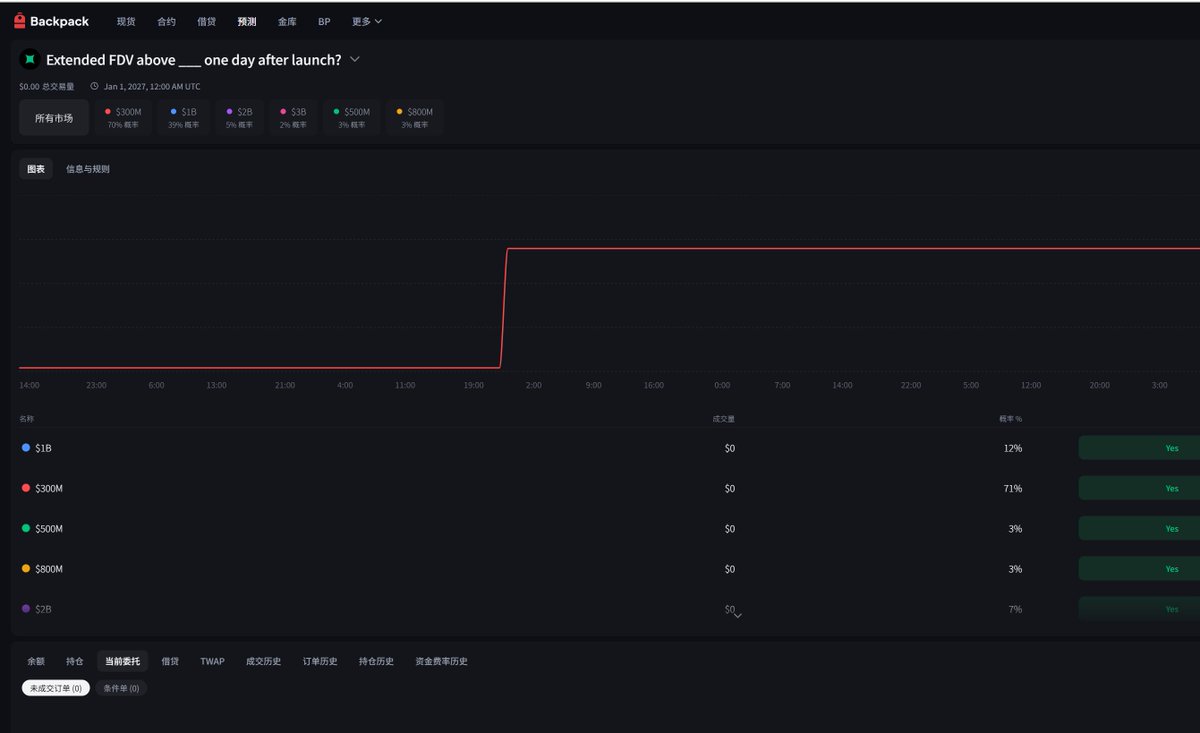Open the 金库 vault menu item
This screenshot has width=1200, height=733.
pos(287,21)
